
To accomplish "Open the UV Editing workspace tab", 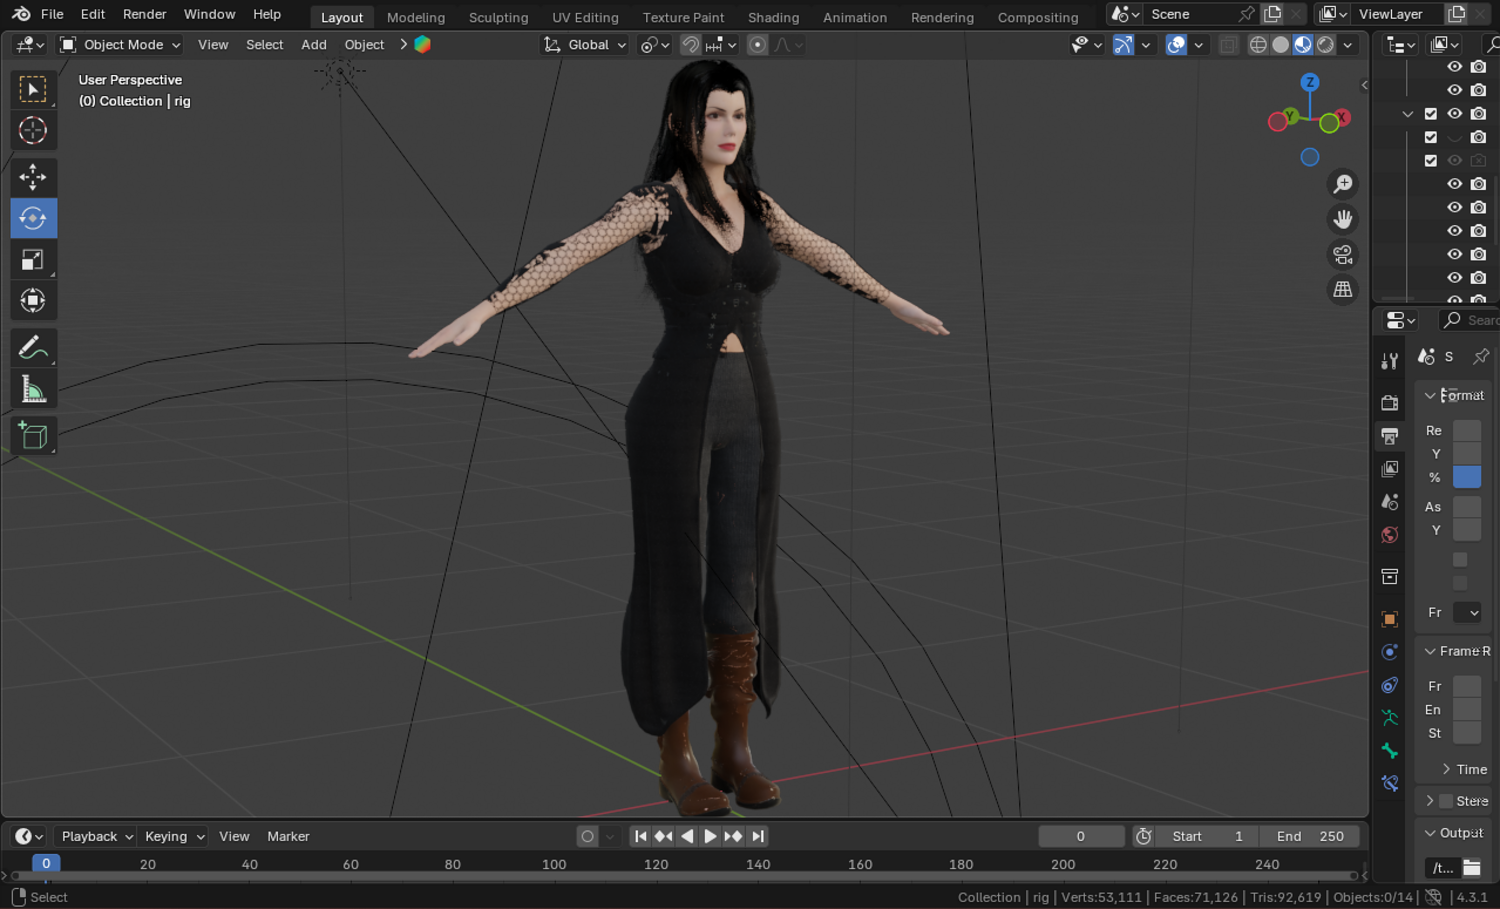I will coord(585,17).
